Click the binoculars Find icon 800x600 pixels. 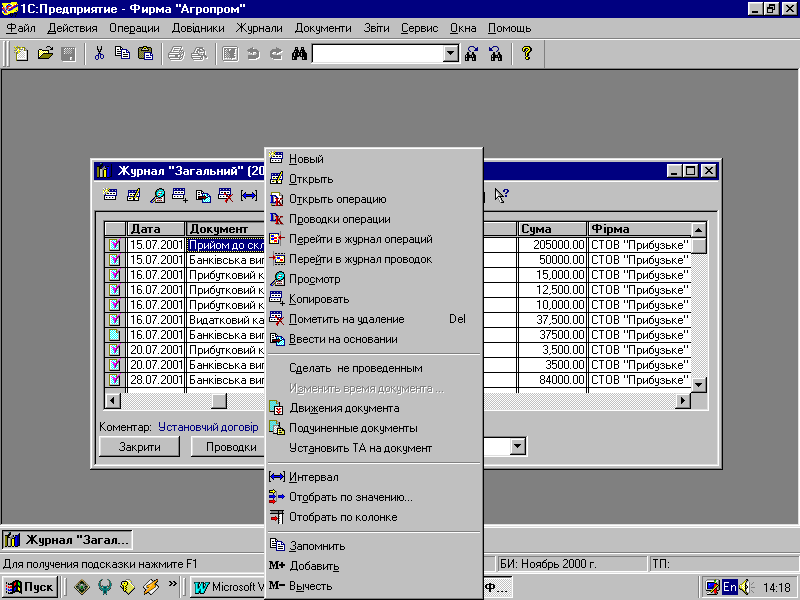pyautogui.click(x=299, y=54)
